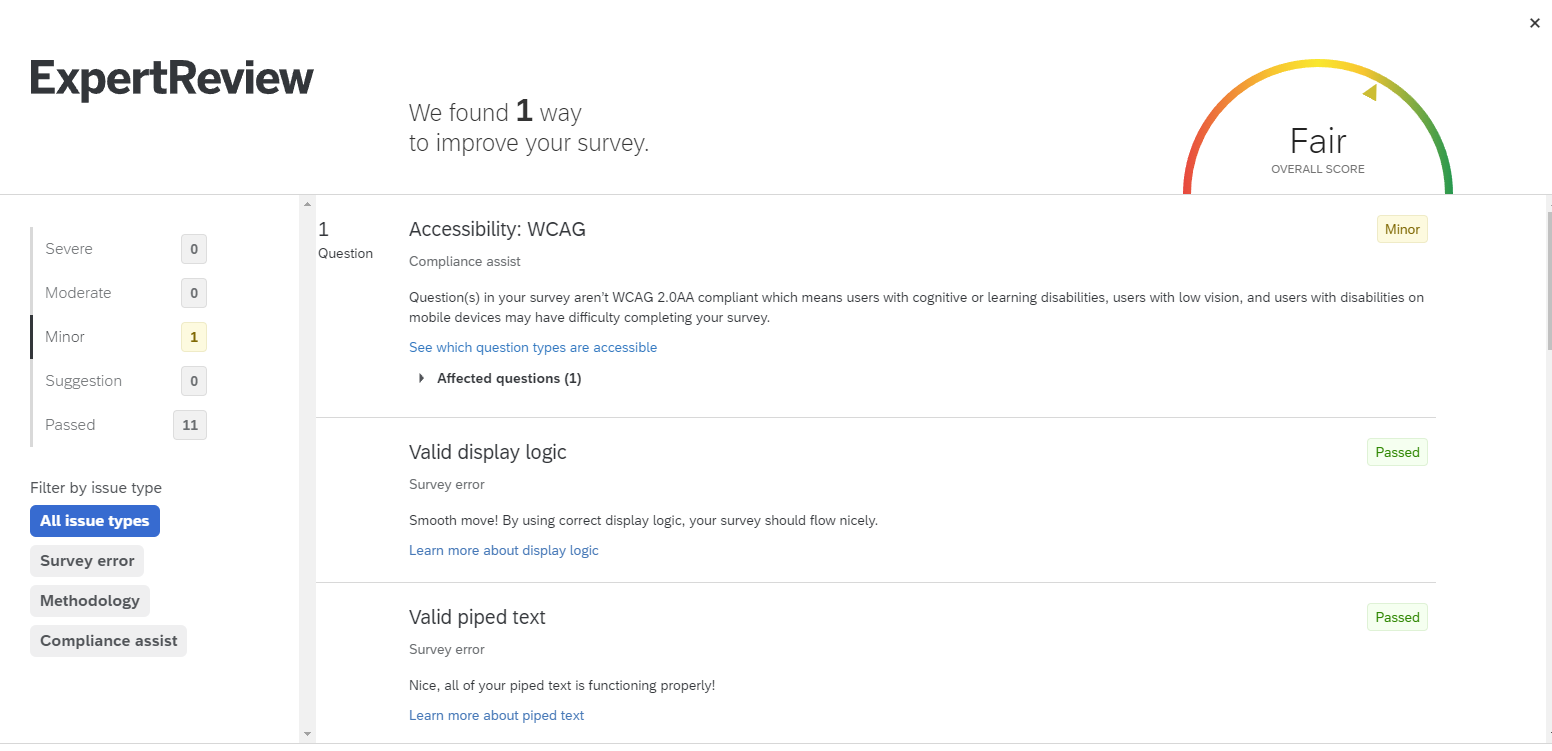Filter issues by Methodology type
The image size is (1552, 751).
pyautogui.click(x=89, y=600)
